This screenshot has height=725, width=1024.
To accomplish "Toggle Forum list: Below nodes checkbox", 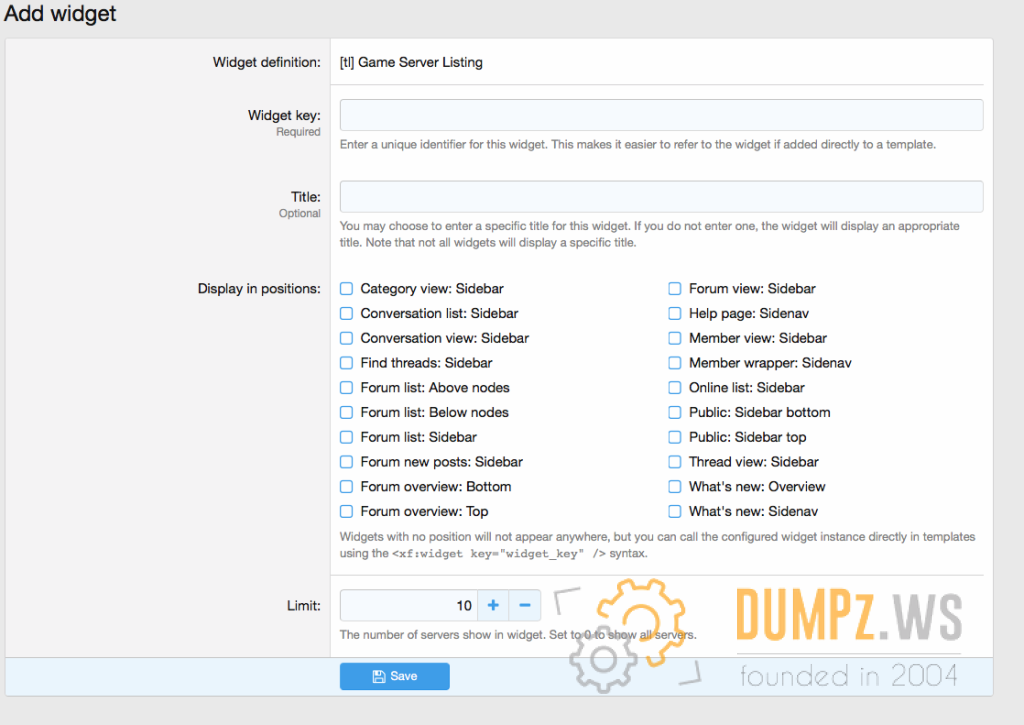I will pos(347,412).
